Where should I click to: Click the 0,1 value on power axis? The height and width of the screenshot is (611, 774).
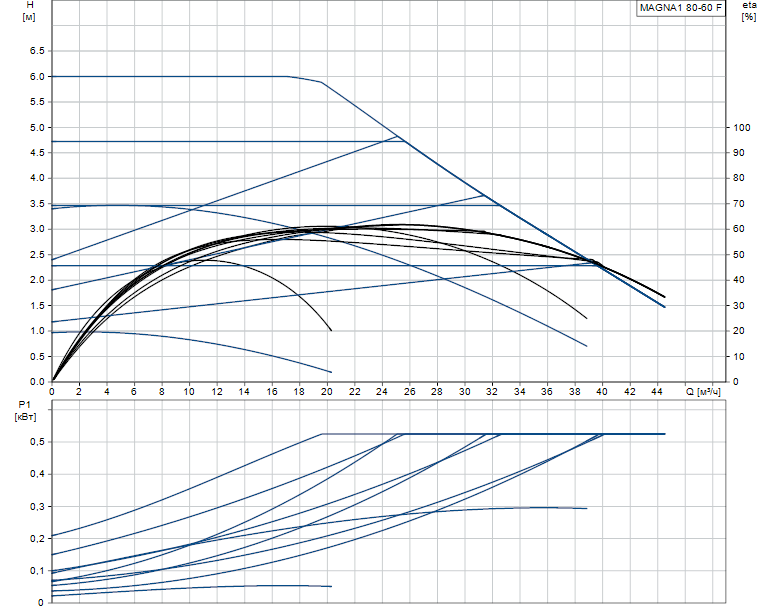click(38, 571)
